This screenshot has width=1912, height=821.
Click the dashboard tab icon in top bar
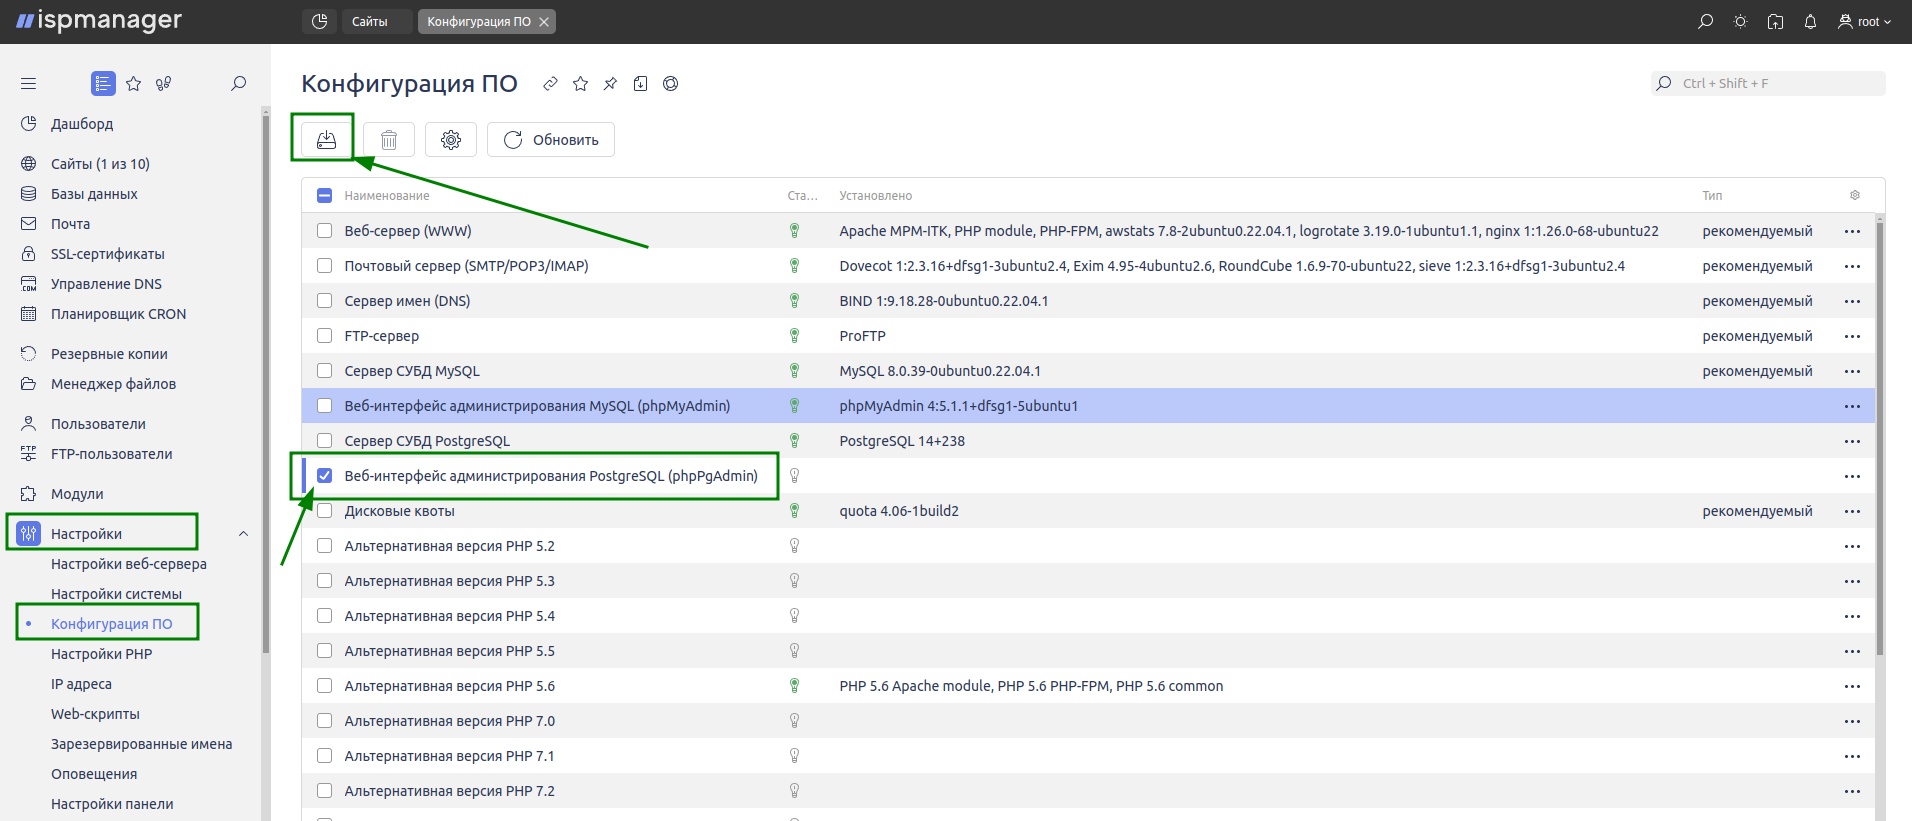pos(319,22)
